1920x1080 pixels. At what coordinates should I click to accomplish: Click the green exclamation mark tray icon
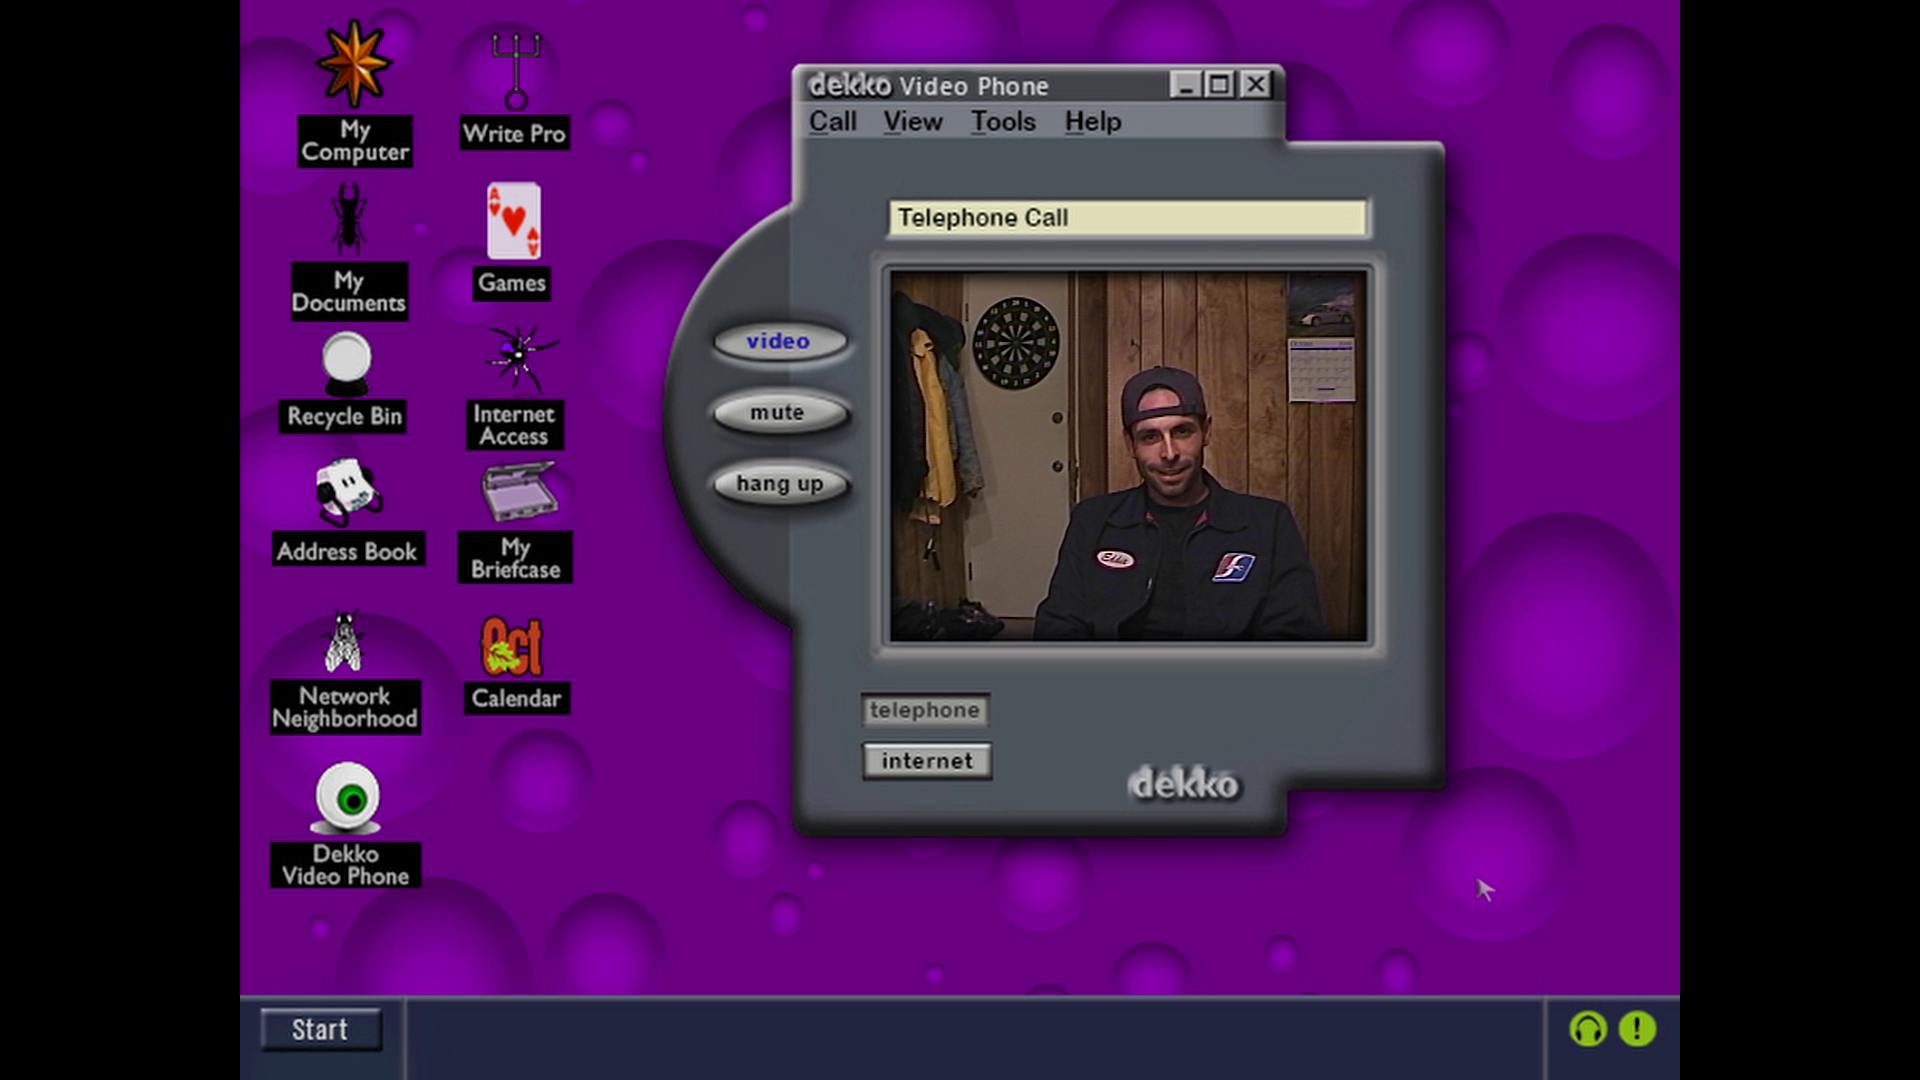tap(1637, 1029)
